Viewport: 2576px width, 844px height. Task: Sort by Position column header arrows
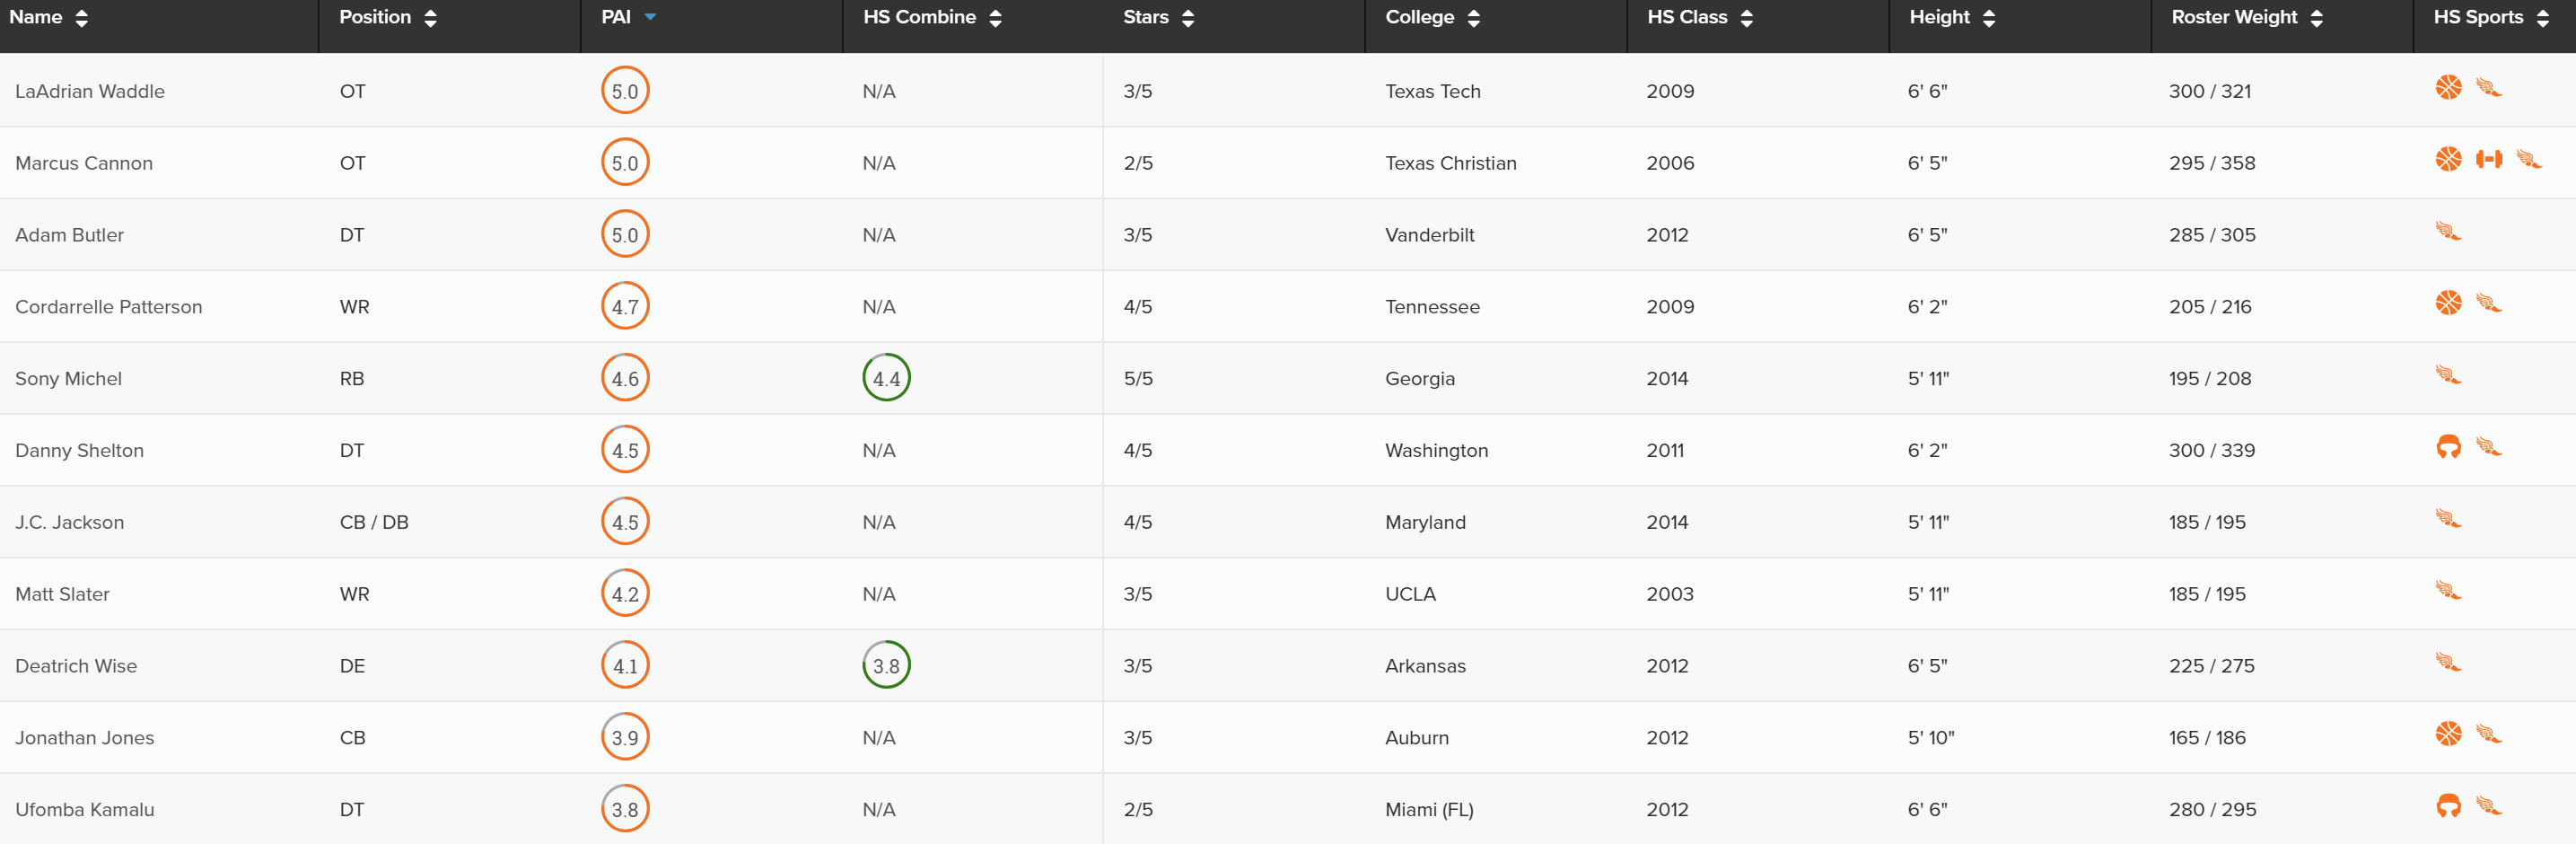pyautogui.click(x=430, y=18)
